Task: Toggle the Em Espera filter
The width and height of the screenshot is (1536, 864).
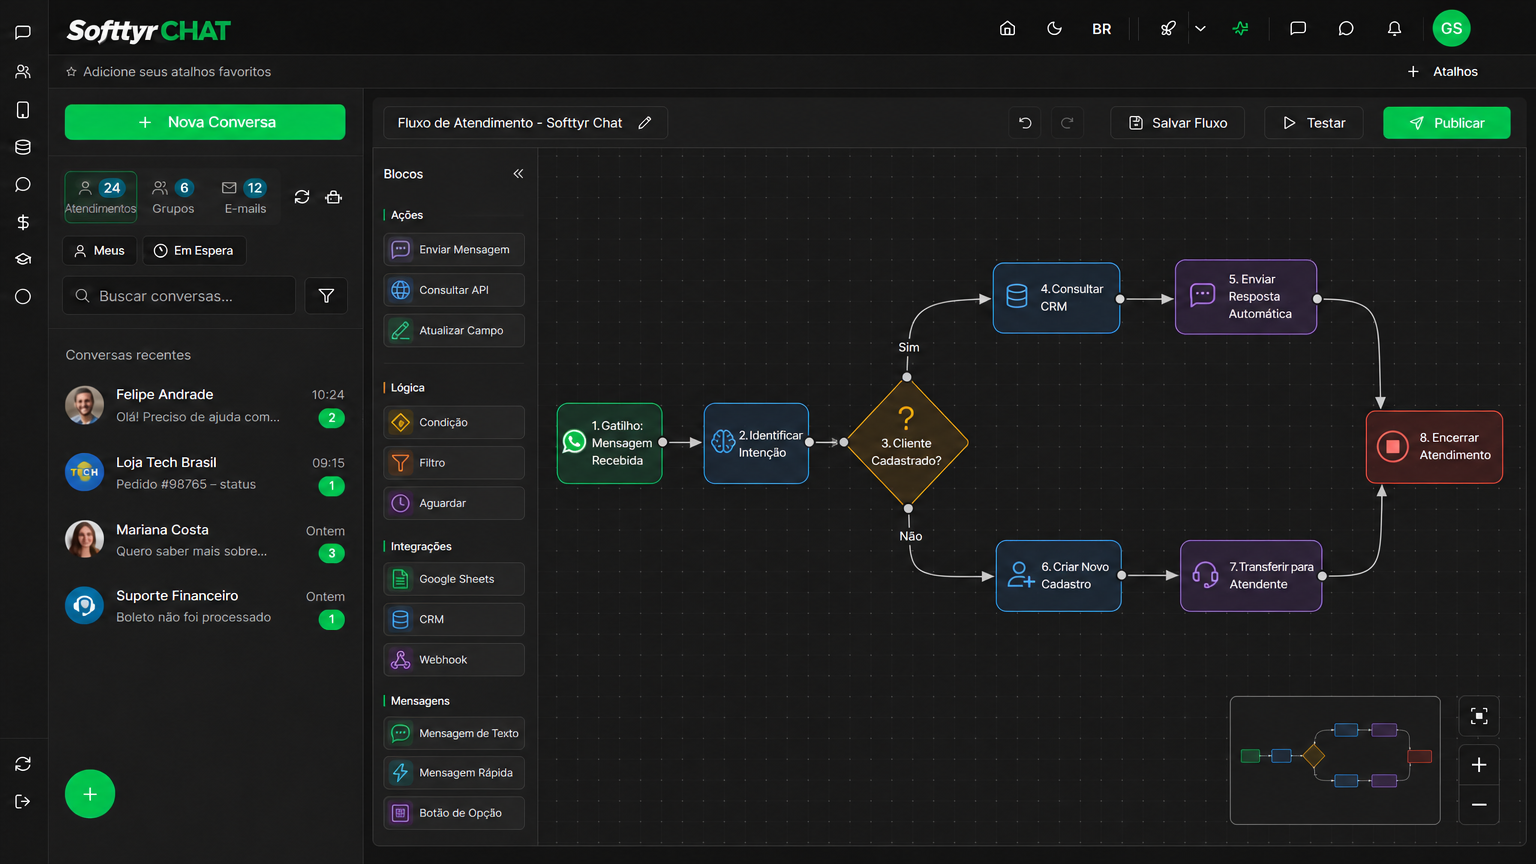Action: pyautogui.click(x=194, y=250)
